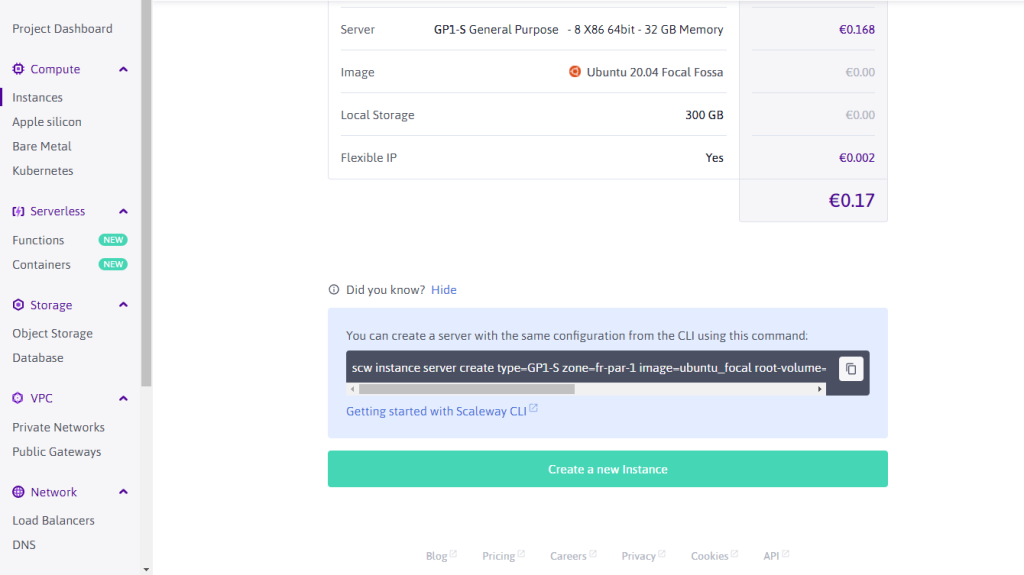Open Object Storage in the sidebar
Viewport: 1024px width, 575px height.
[x=52, y=334]
